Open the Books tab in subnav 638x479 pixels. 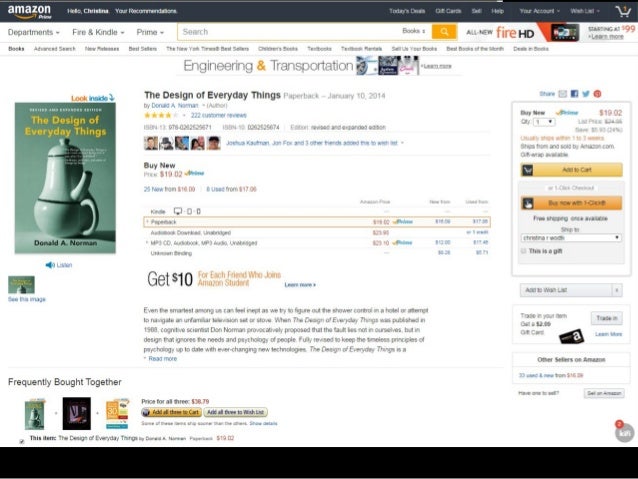16,49
